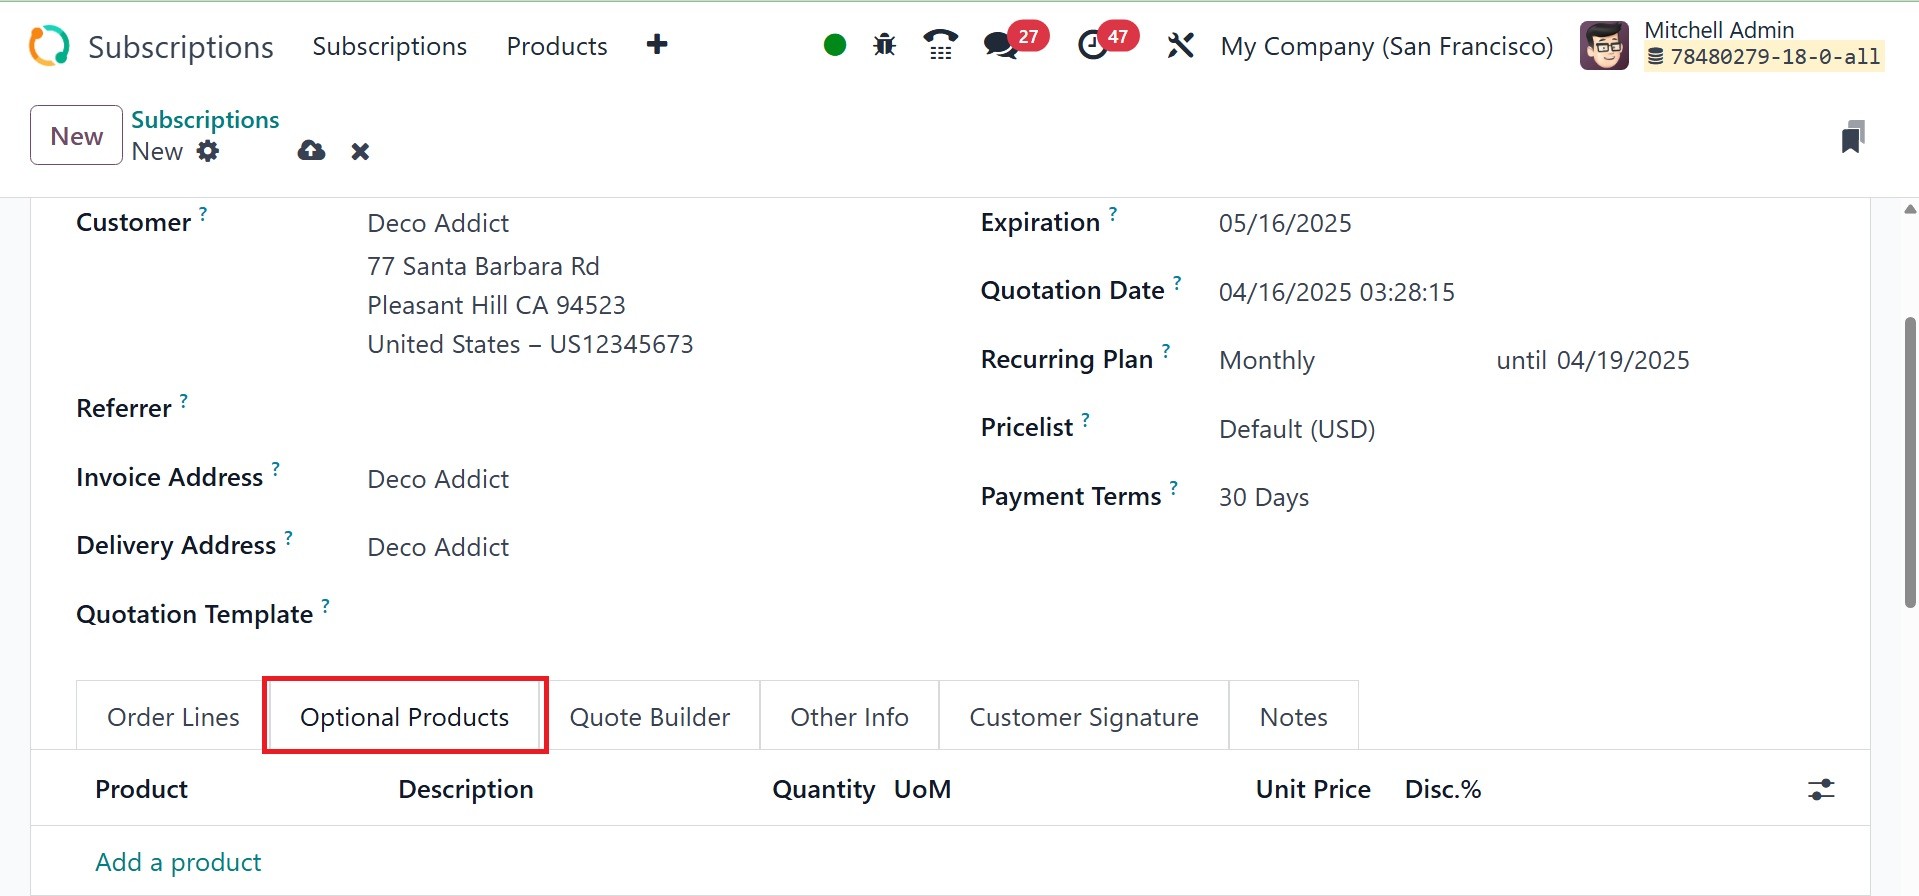Image resolution: width=1919 pixels, height=896 pixels.
Task: Click the wrench tools icon
Action: 1181,45
